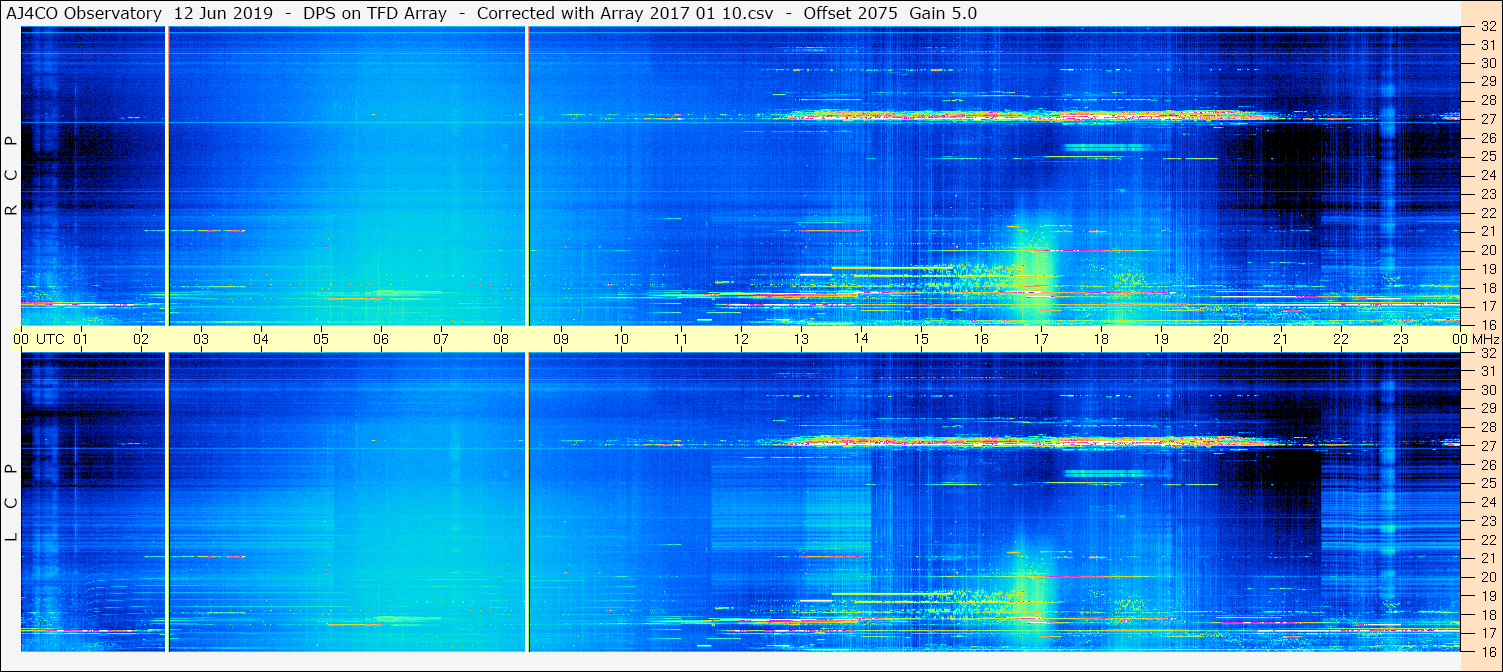Click the 06 hour time axis label

(x=381, y=339)
